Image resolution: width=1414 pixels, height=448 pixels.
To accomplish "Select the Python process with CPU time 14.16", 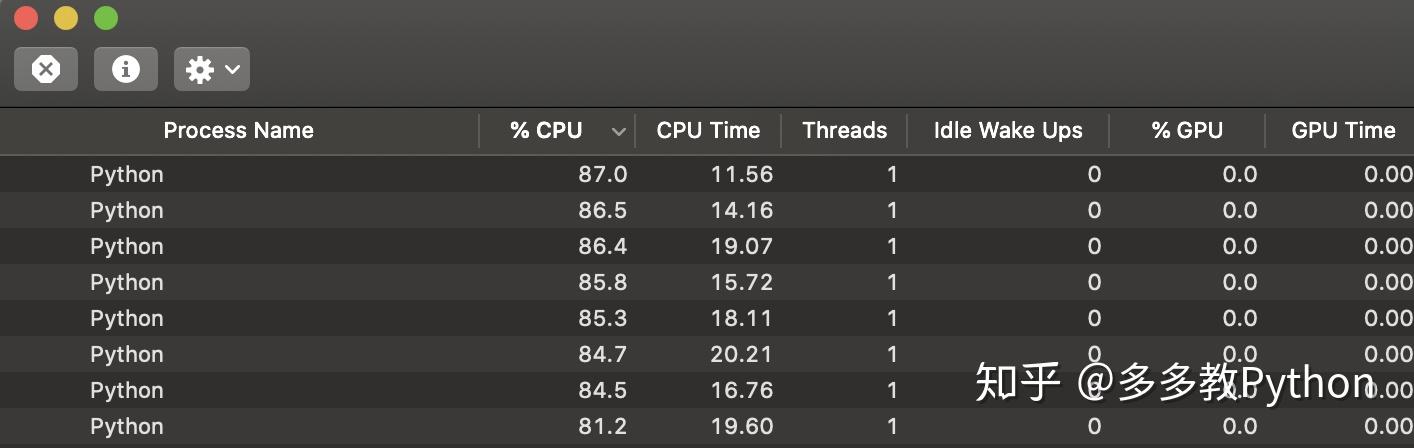I will coord(127,210).
